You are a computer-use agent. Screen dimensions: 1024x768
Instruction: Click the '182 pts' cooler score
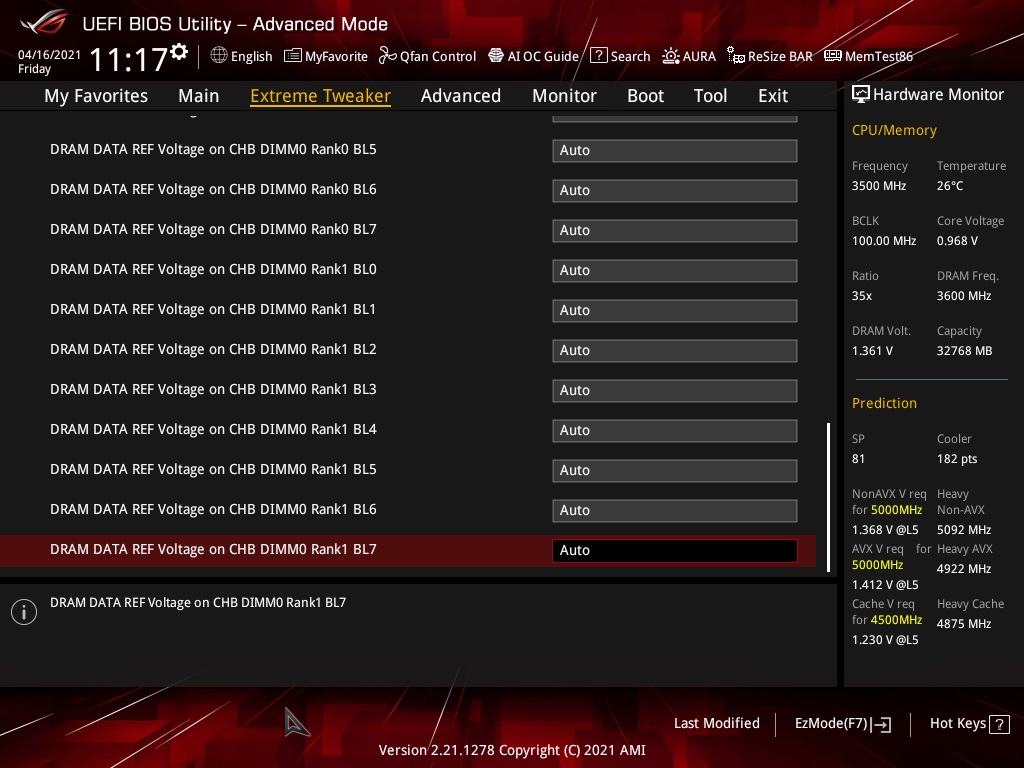pos(957,459)
